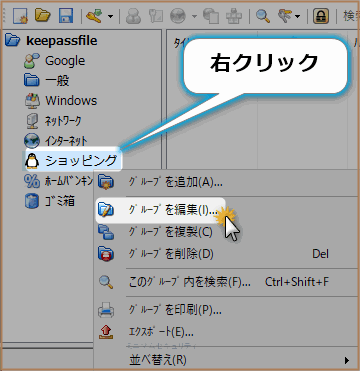Viewport: 360px width, 371px height.
Task: Open the Open URL dropdown arrow
Action: pyautogui.click(x=194, y=16)
